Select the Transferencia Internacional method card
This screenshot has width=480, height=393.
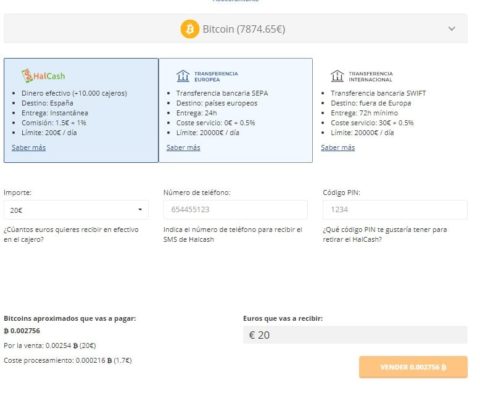point(390,110)
